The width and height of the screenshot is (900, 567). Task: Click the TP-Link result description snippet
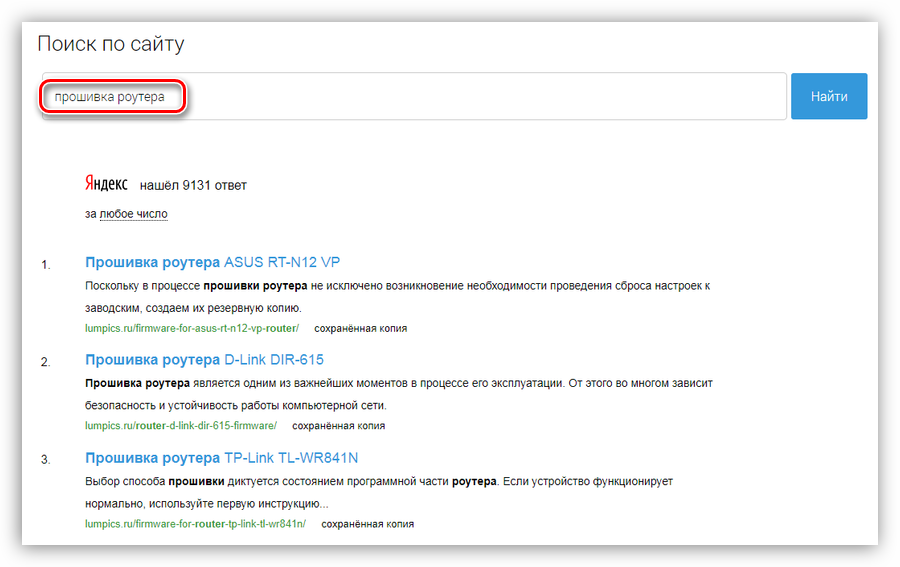(378, 491)
